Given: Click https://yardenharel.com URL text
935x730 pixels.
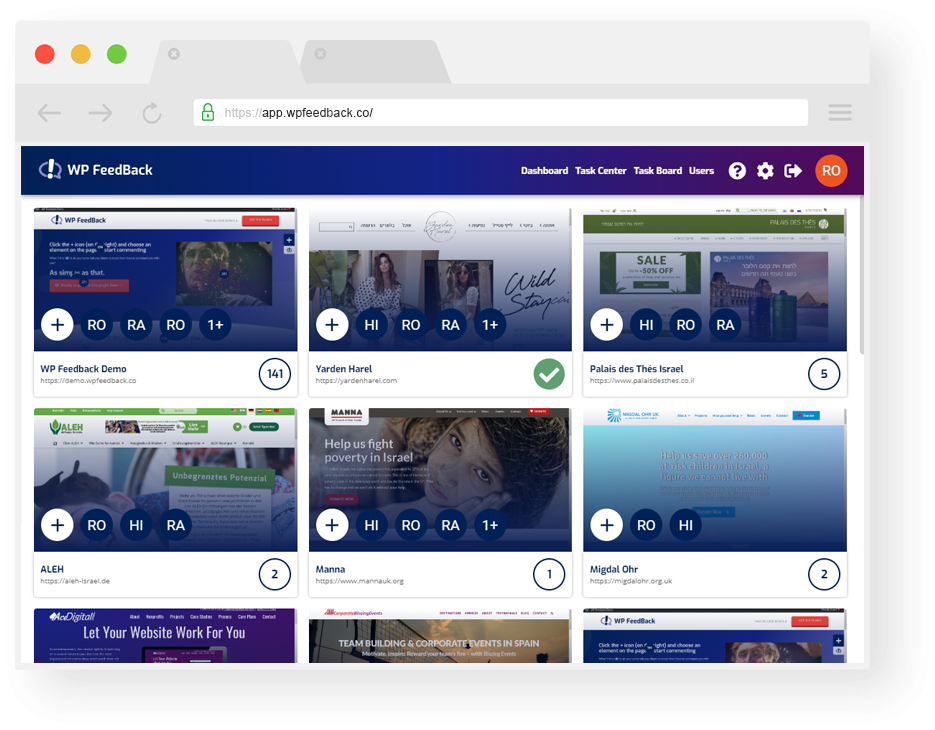Looking at the screenshot, I should click(356, 381).
